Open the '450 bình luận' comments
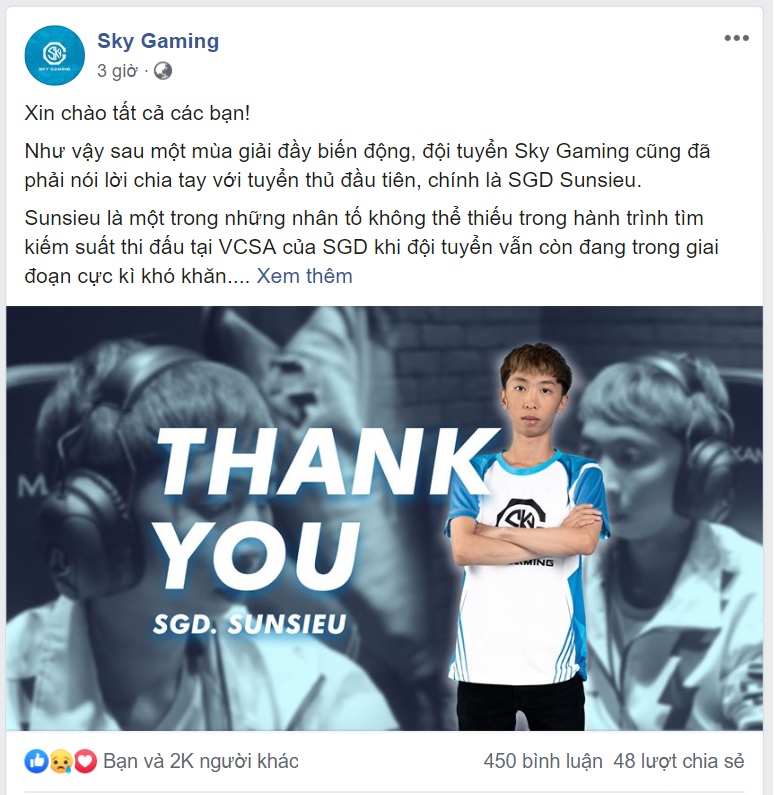Screen dimensions: 774x795 pos(543,761)
